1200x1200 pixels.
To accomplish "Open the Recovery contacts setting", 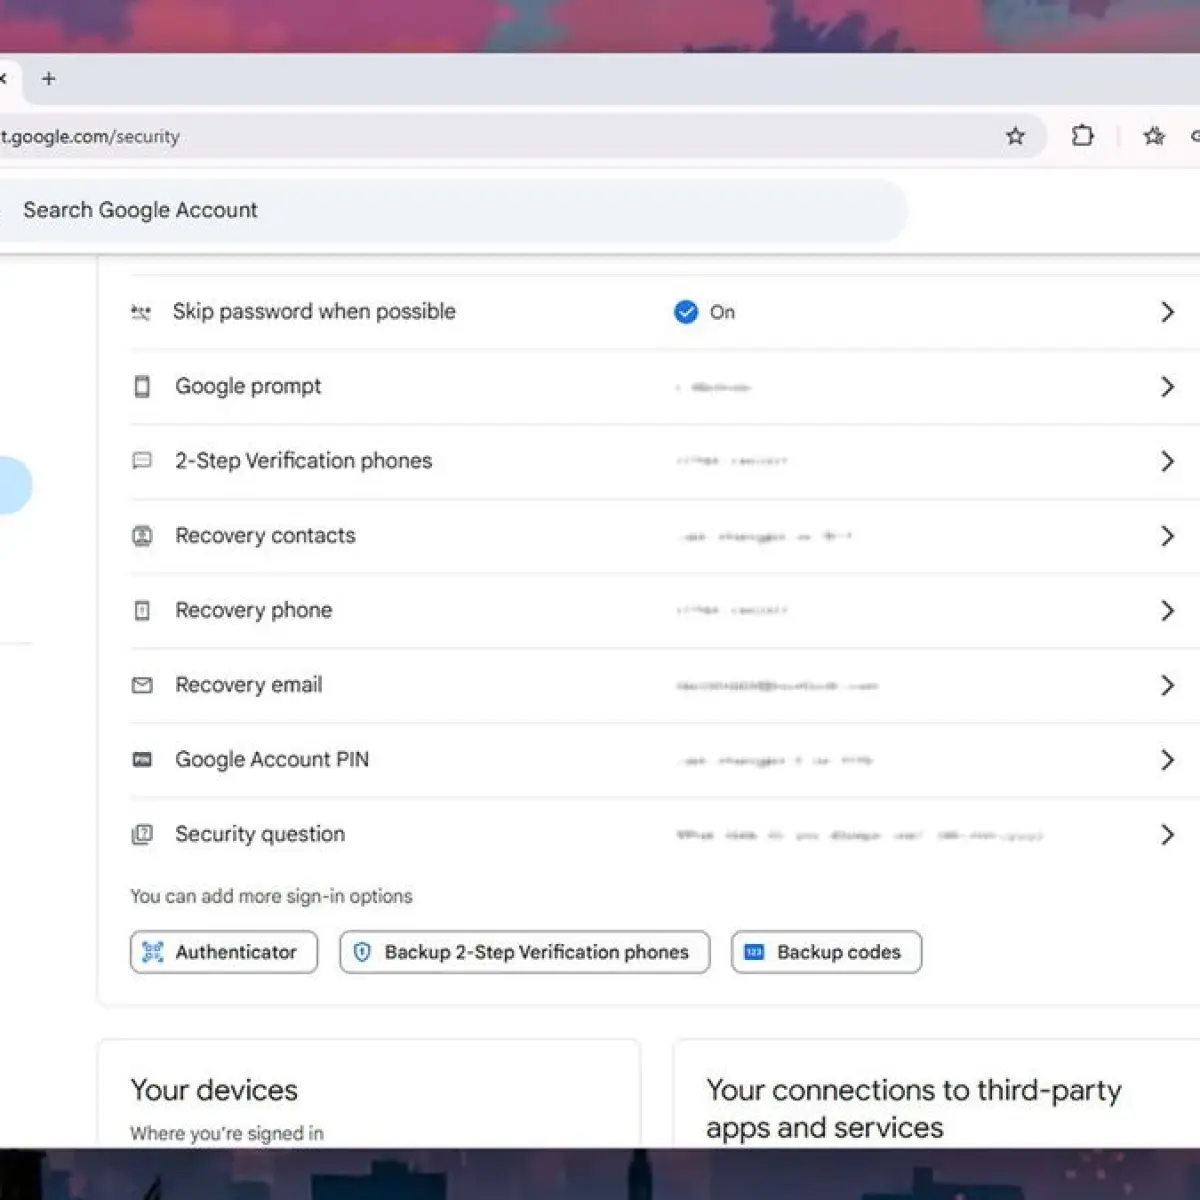I will tap(665, 536).
